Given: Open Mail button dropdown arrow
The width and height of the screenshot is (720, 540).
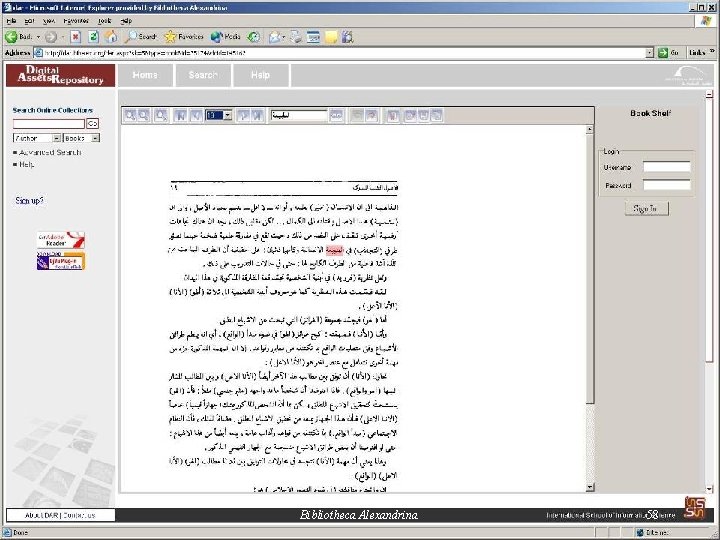Looking at the screenshot, I should tap(283, 37).
